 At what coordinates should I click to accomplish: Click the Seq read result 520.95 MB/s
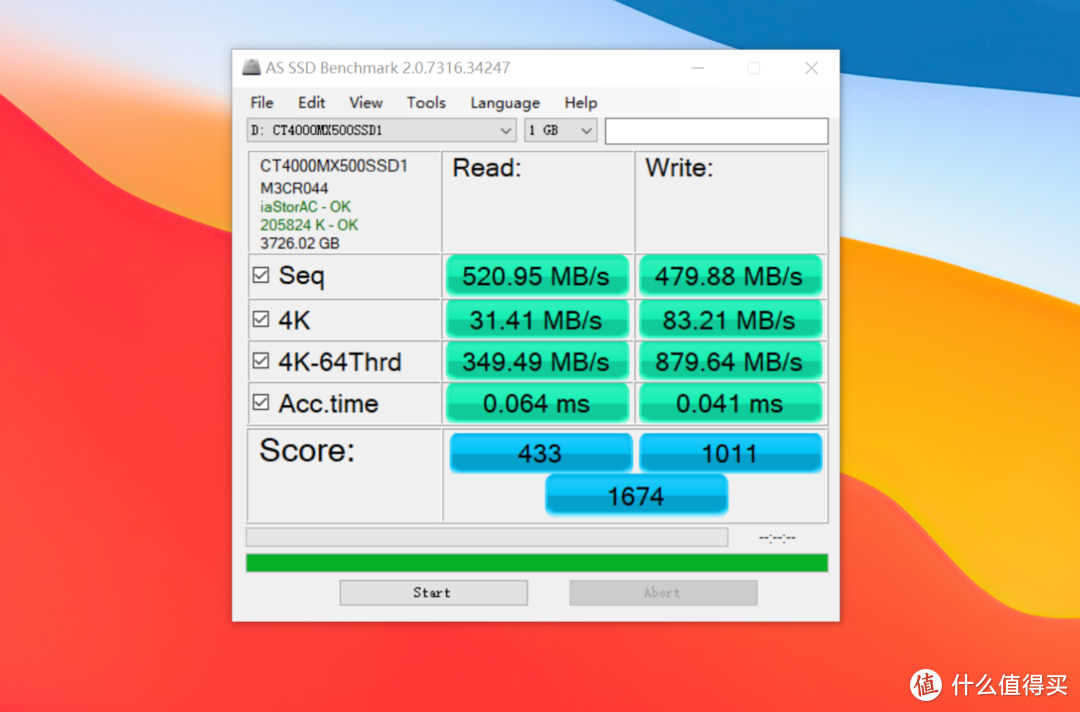pyautogui.click(x=537, y=275)
